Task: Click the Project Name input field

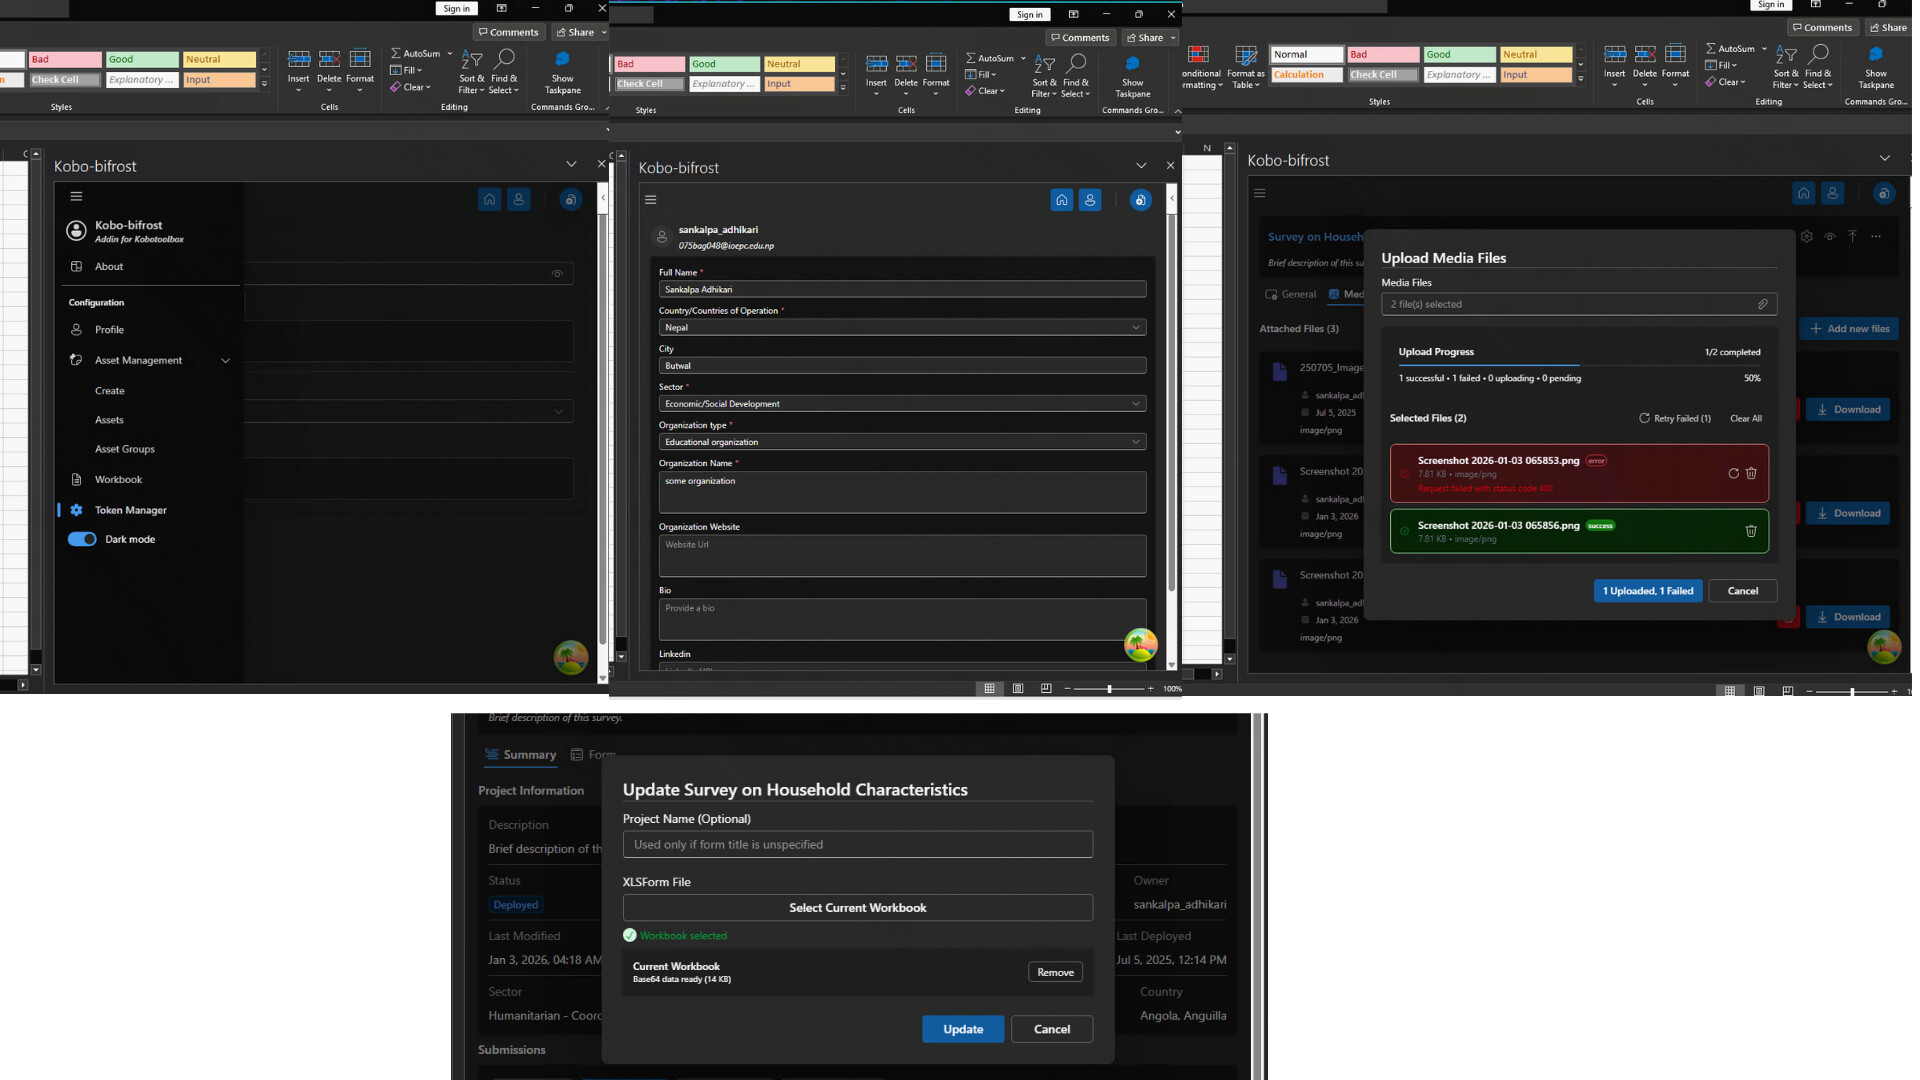Action: coord(857,844)
